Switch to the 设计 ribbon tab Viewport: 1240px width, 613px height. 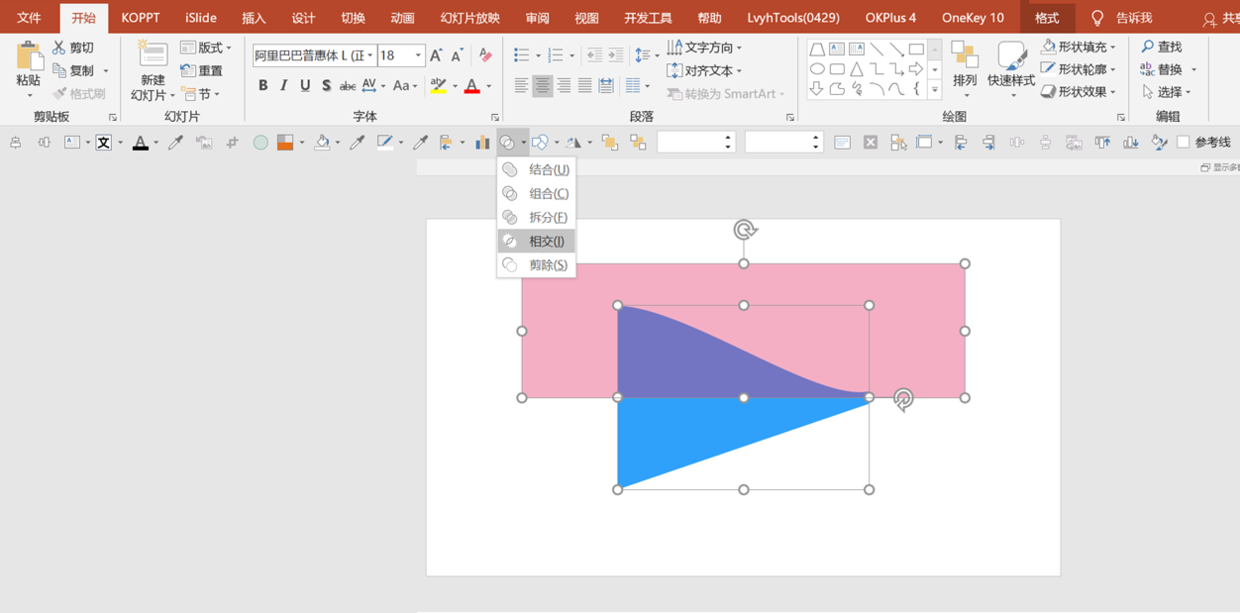tap(303, 18)
